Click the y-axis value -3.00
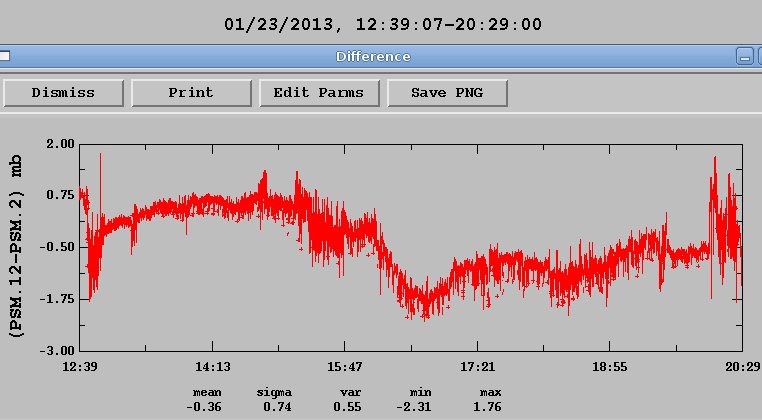Screen dimensions: 762x420 [x=57, y=350]
